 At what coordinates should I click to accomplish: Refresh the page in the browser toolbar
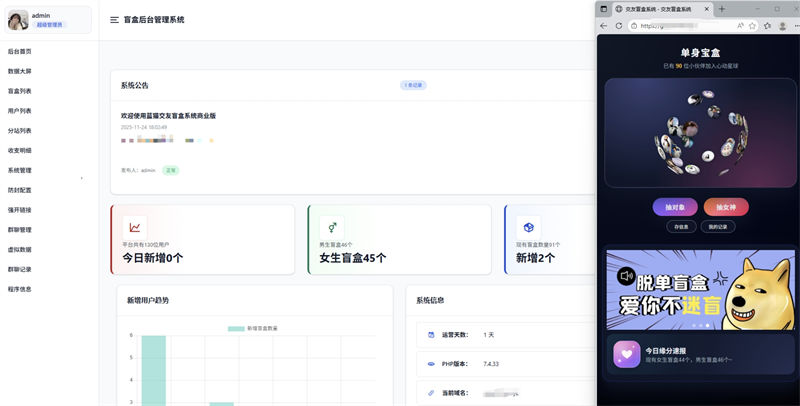point(619,26)
